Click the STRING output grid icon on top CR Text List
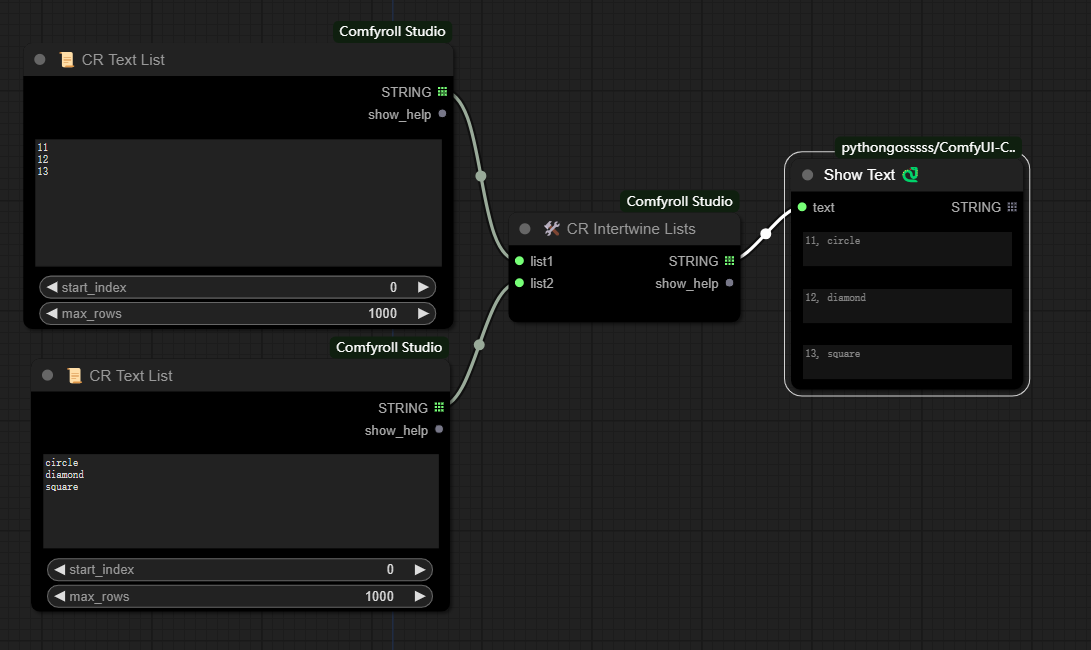The width and height of the screenshot is (1091, 650). [442, 92]
